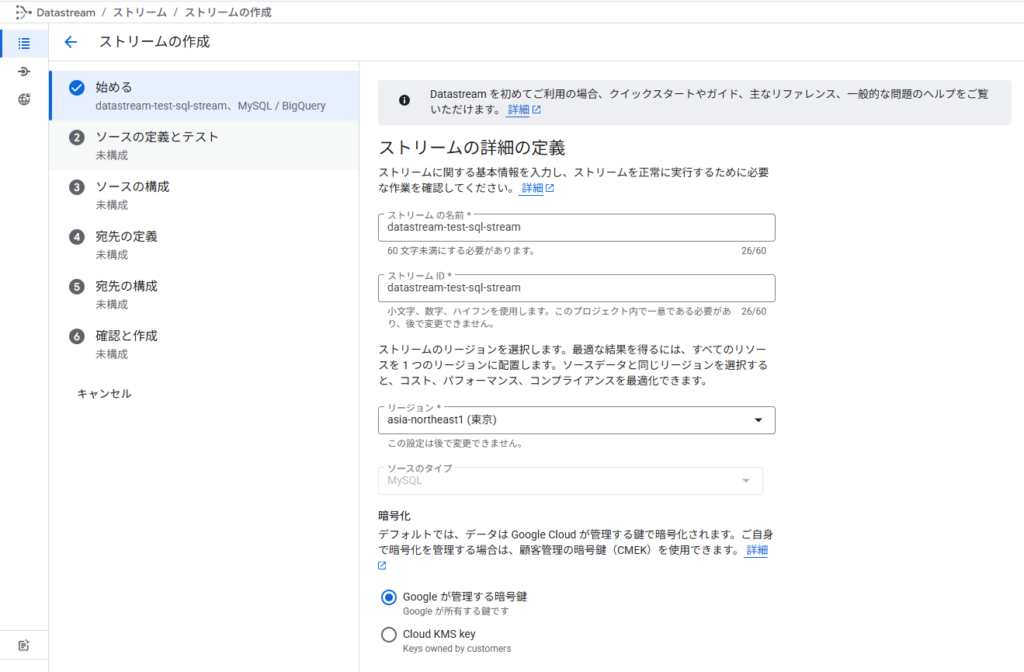The width and height of the screenshot is (1024, 672).
Task: Click the ストリームの名前 input field
Action: click(x=576, y=228)
